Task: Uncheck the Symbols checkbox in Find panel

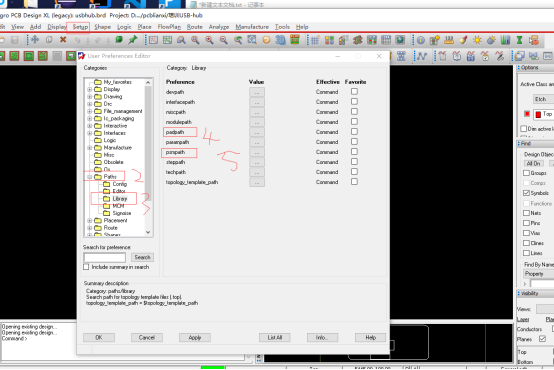Action: [x=526, y=193]
